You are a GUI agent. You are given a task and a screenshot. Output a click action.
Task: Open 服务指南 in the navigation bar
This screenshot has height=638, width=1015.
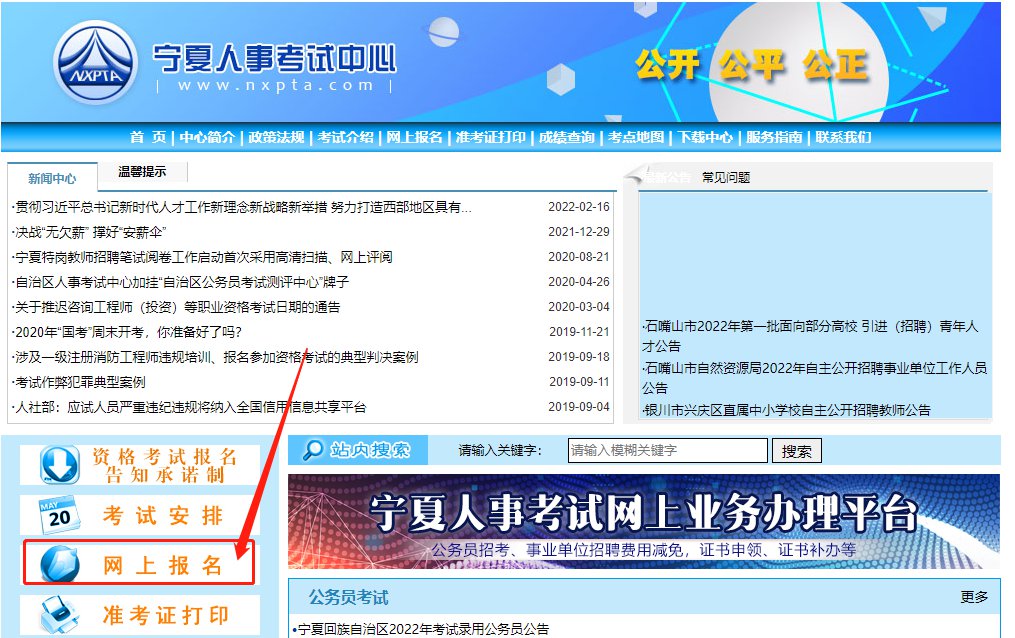[x=774, y=137]
